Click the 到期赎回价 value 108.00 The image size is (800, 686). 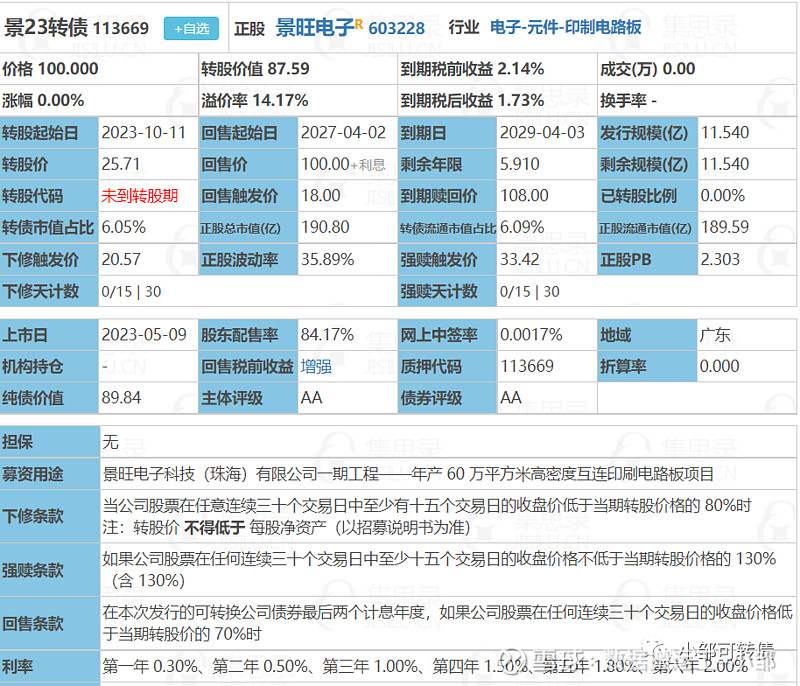point(524,196)
